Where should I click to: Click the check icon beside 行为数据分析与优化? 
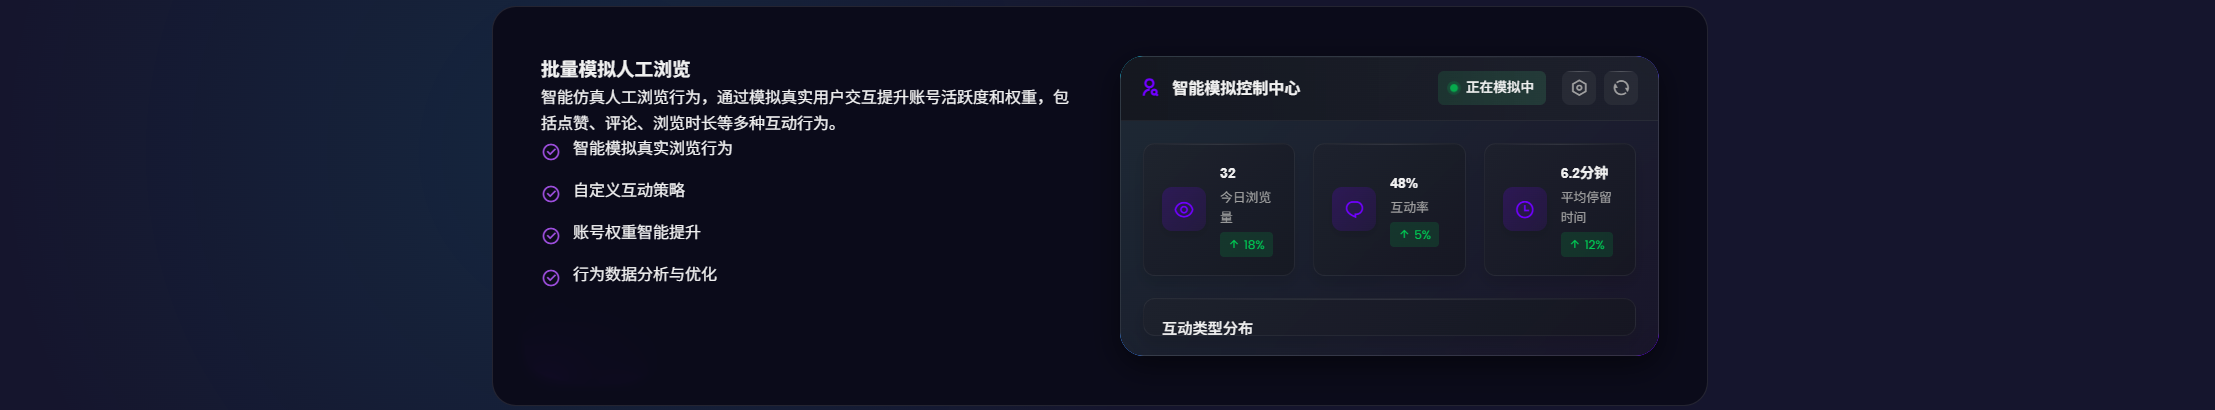551,278
